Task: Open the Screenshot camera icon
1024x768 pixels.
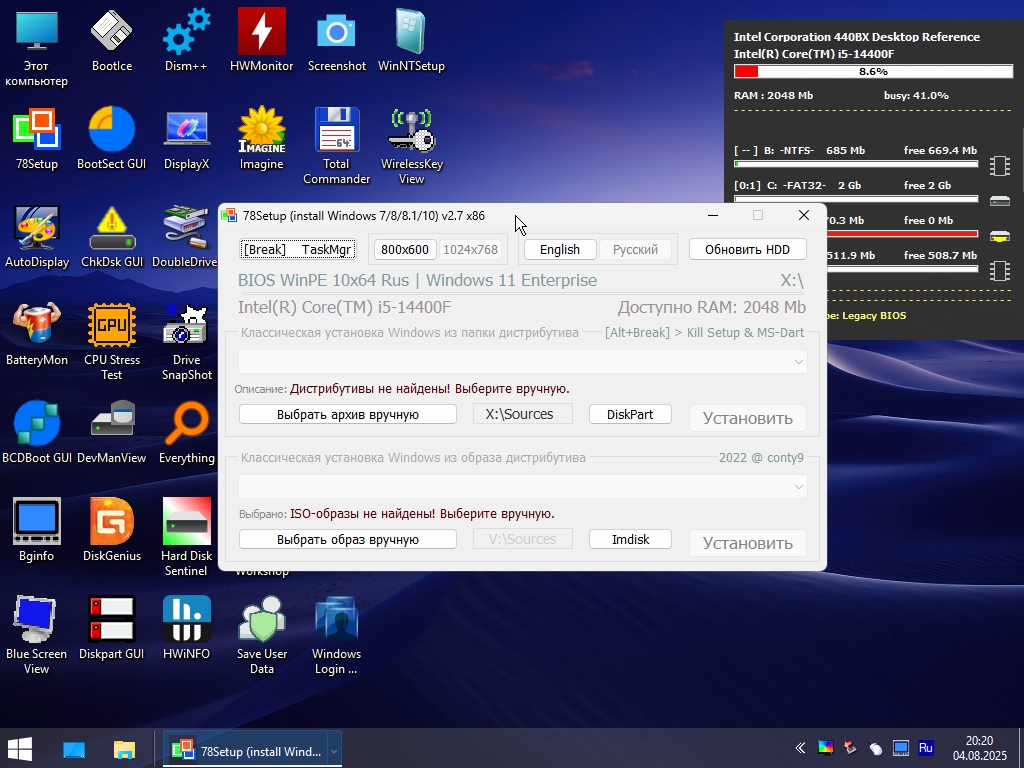Action: (x=336, y=39)
